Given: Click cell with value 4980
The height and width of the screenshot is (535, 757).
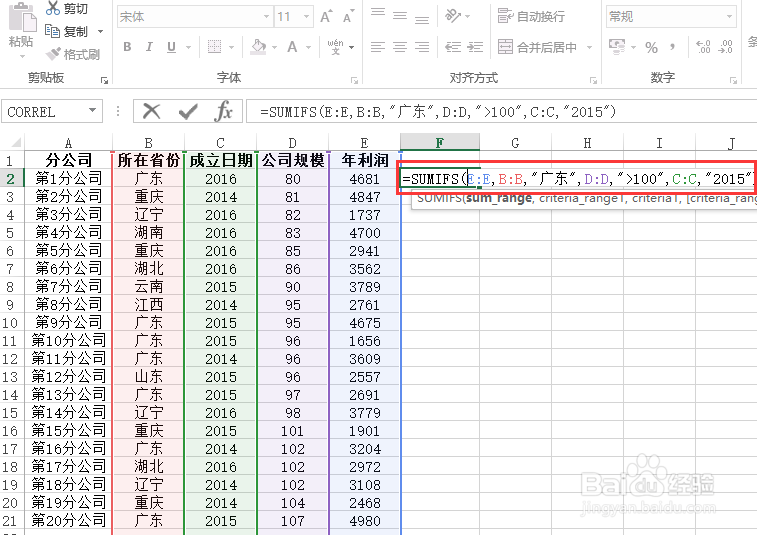Looking at the screenshot, I should click(364, 521).
